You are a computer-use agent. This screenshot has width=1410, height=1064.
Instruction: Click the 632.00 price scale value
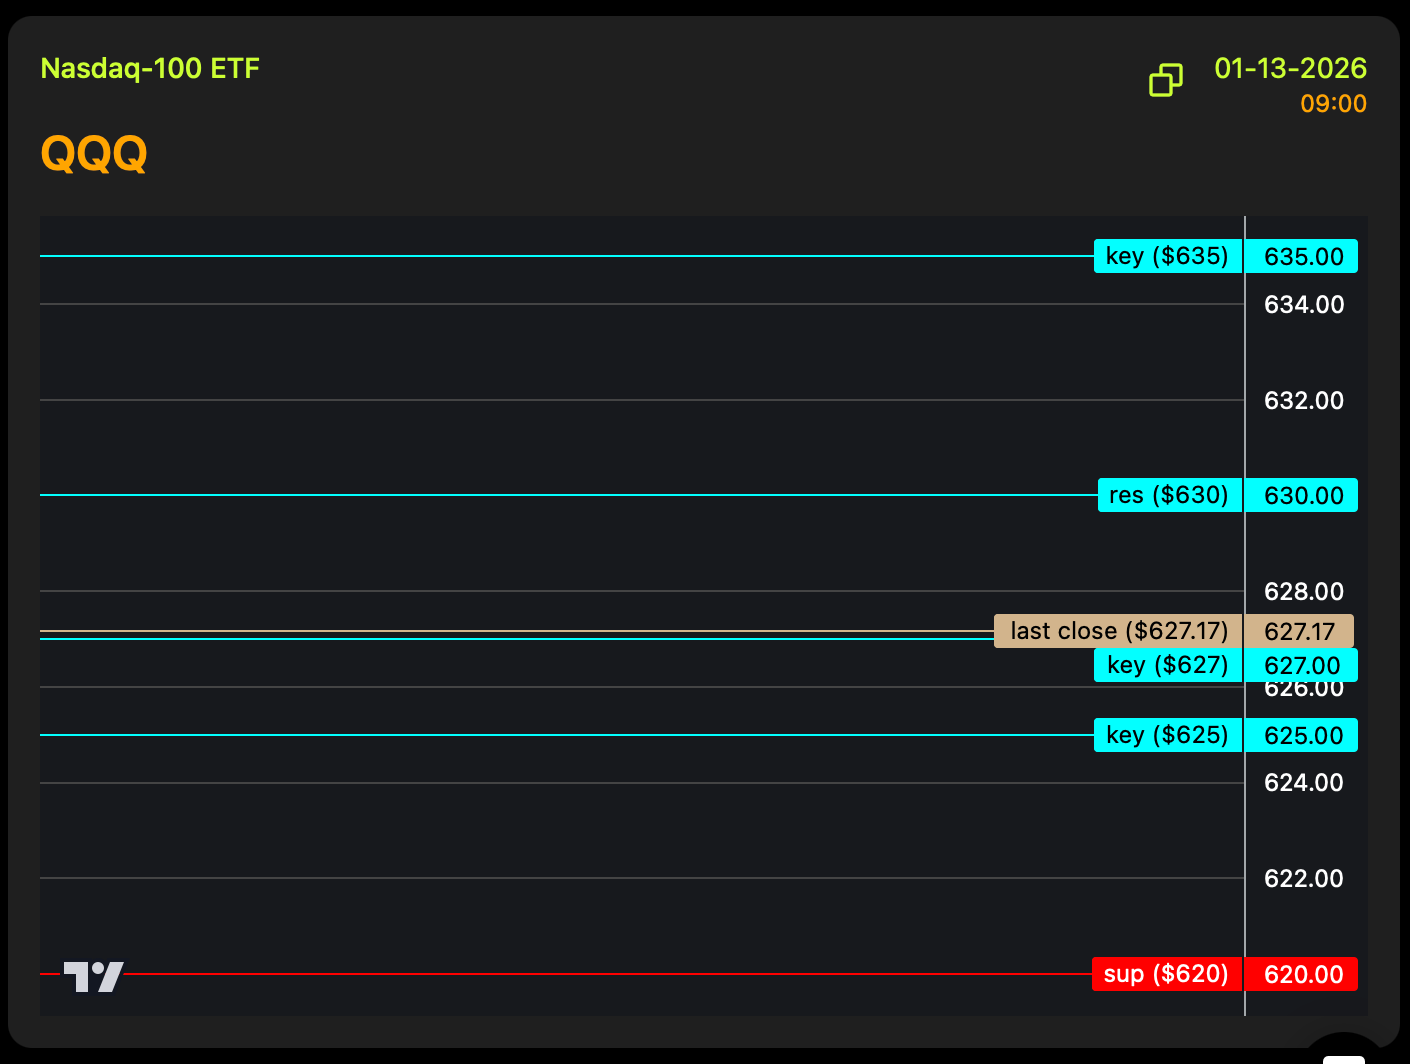pos(1303,401)
